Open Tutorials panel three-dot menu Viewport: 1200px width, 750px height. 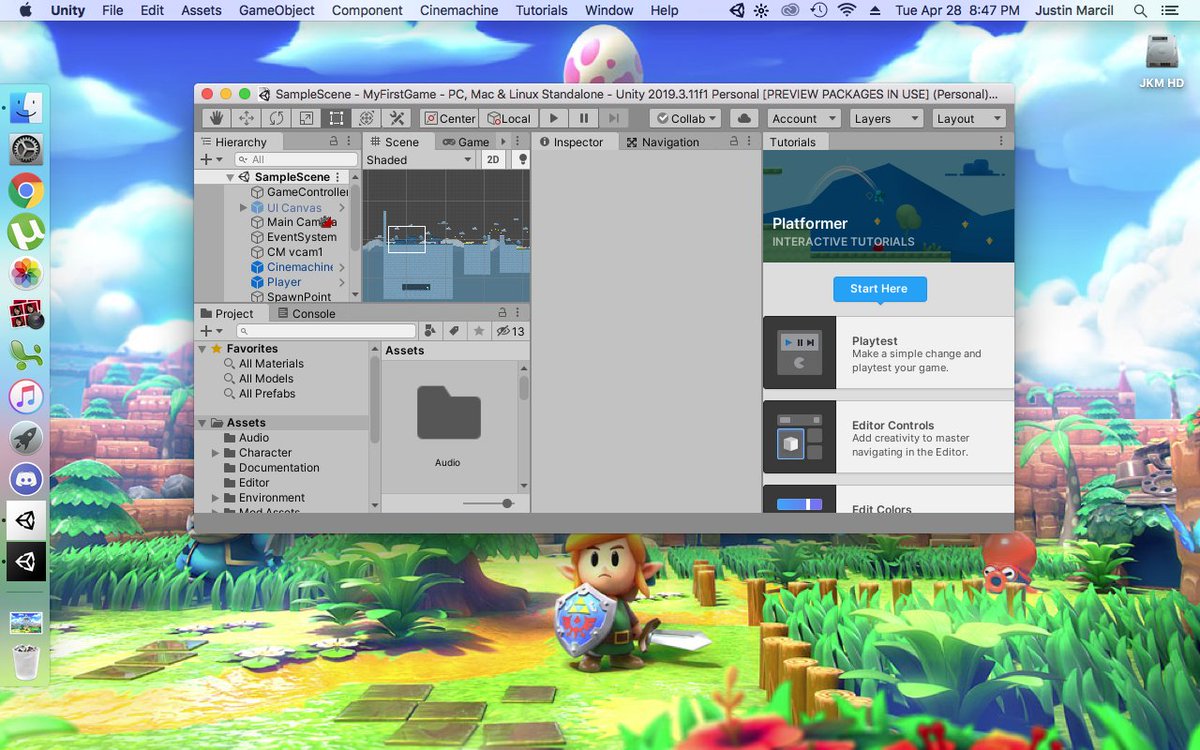(1001, 142)
